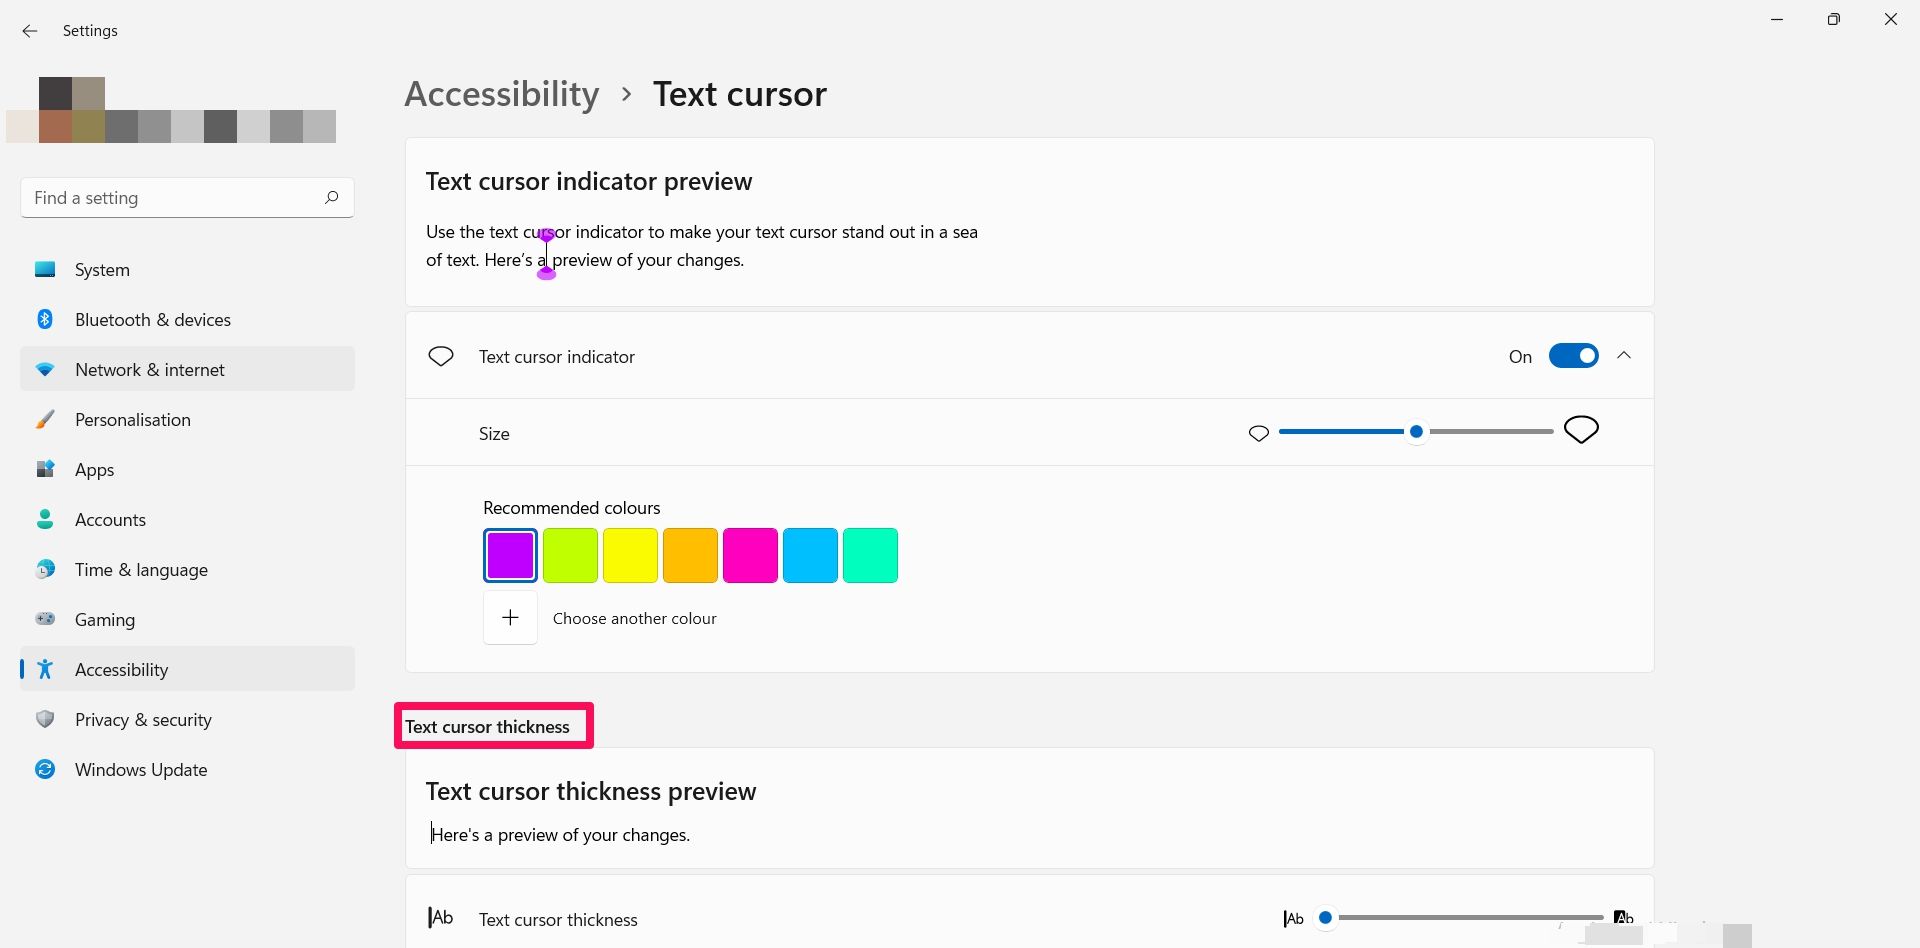Open Time & language settings
Screen dimensions: 1920x948
(x=141, y=569)
